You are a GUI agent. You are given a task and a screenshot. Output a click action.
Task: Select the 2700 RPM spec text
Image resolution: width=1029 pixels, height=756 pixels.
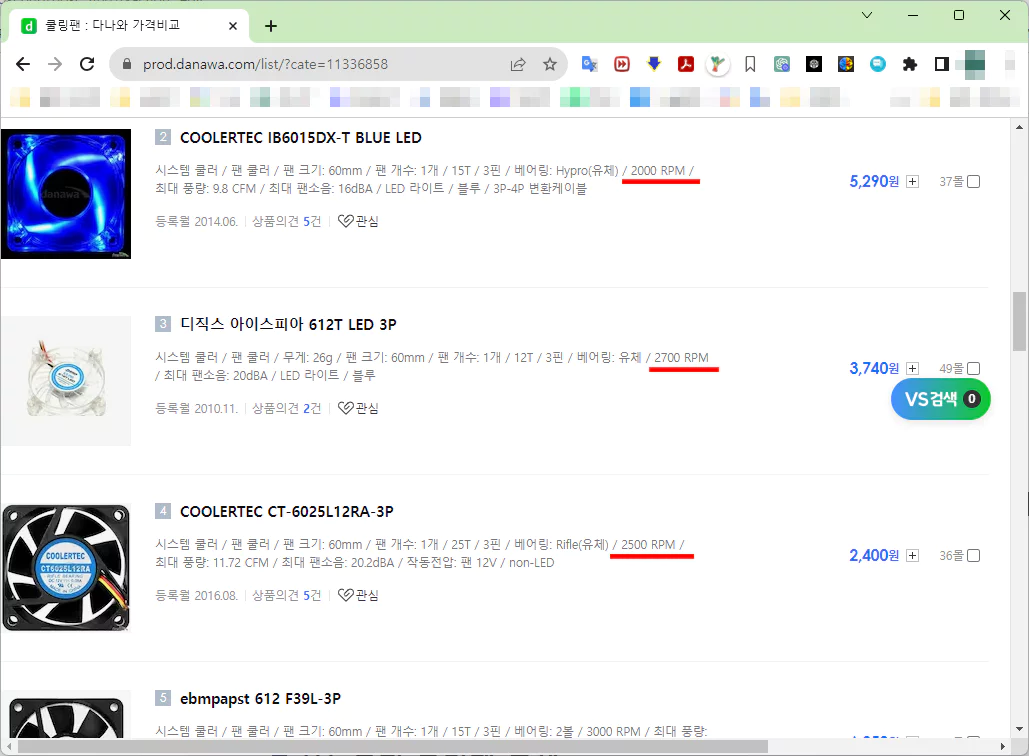pos(681,358)
